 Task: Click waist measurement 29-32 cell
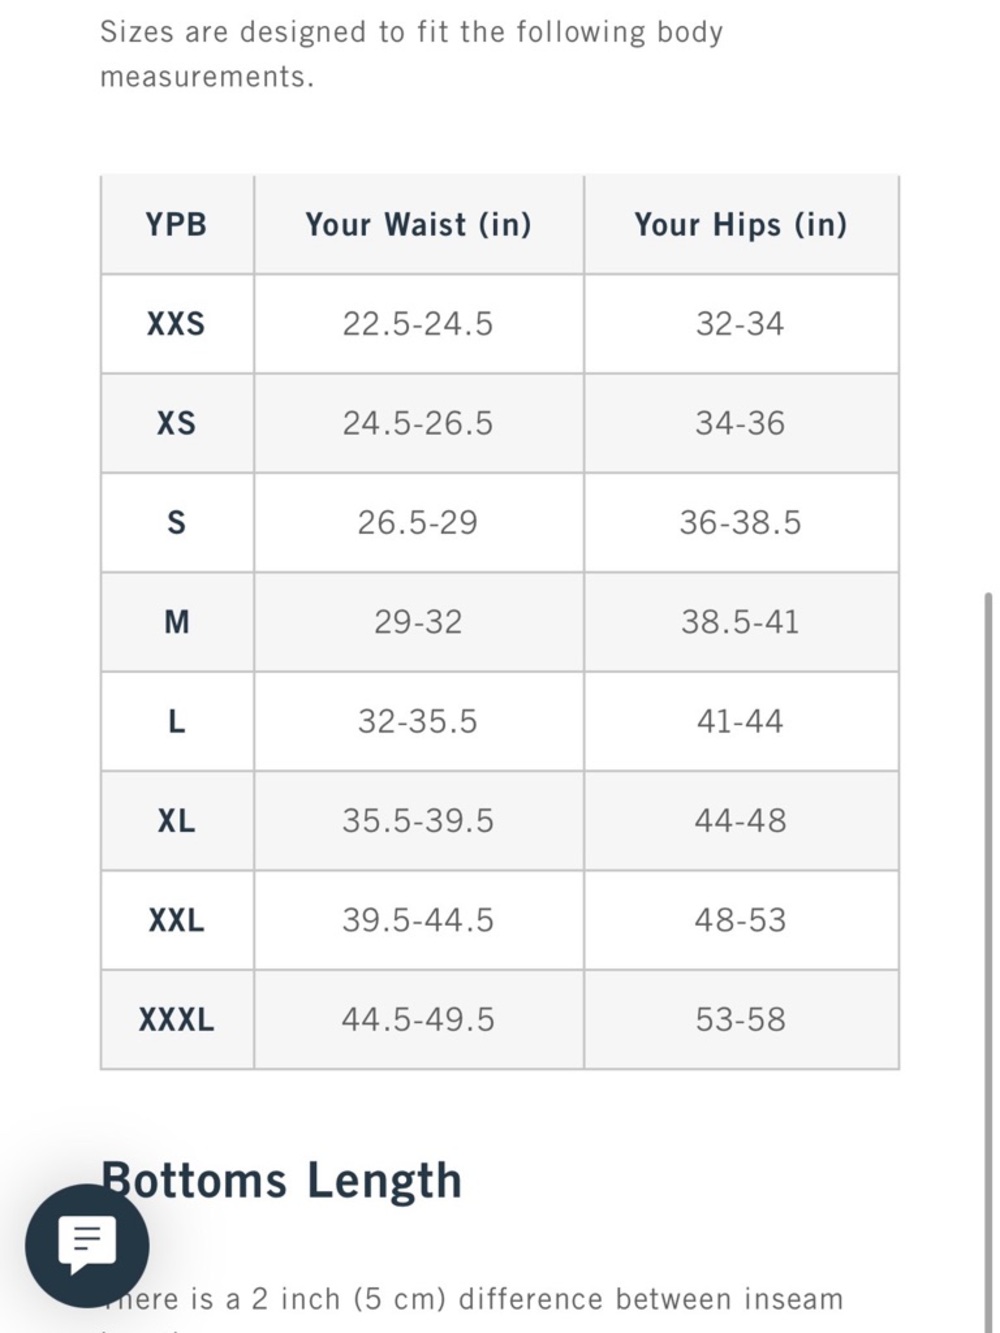(x=418, y=622)
